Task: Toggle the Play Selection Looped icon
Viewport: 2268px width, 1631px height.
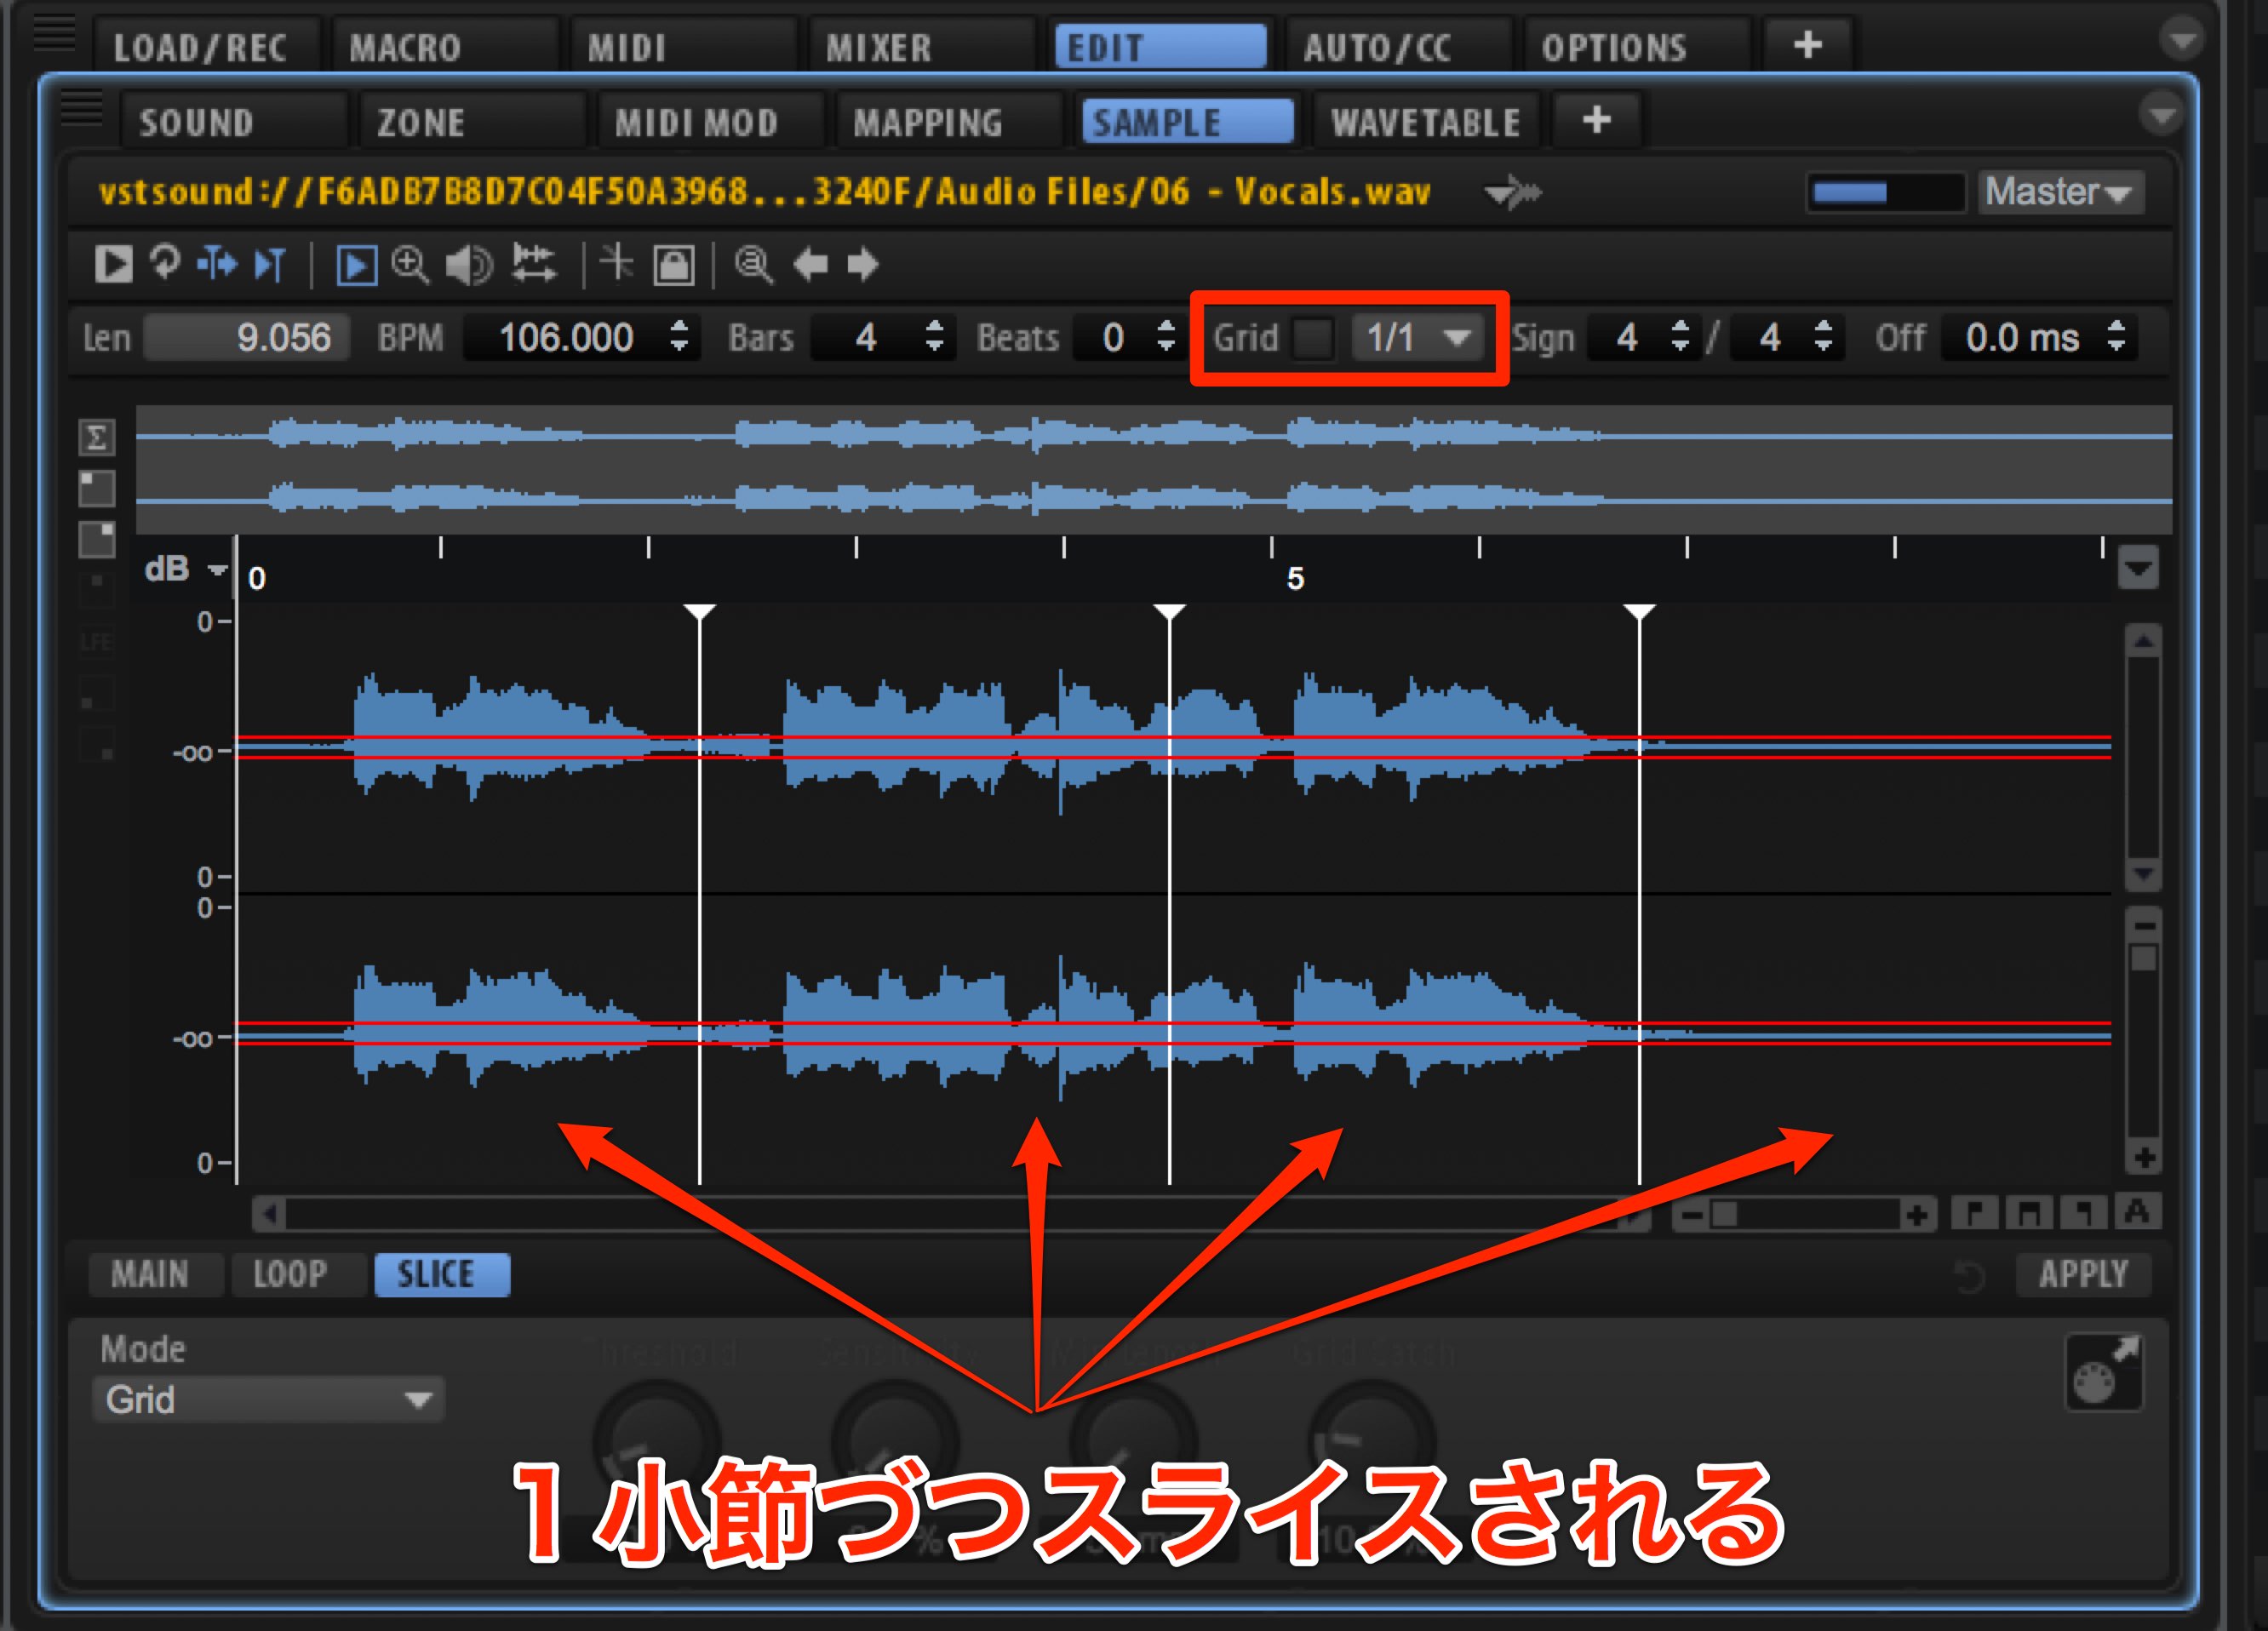Action: 165,265
